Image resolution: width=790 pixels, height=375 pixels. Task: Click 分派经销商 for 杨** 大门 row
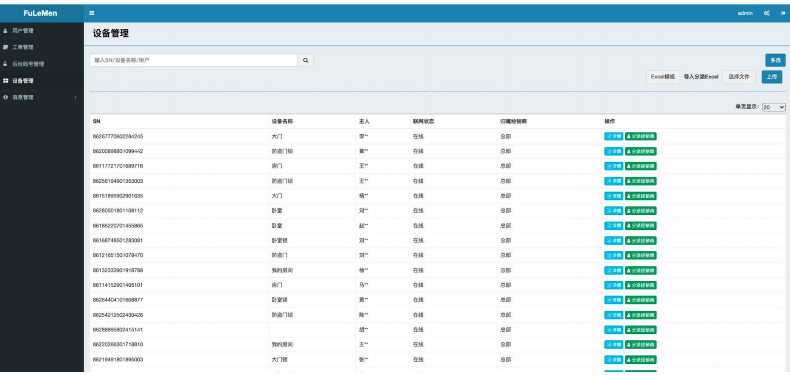tap(640, 196)
